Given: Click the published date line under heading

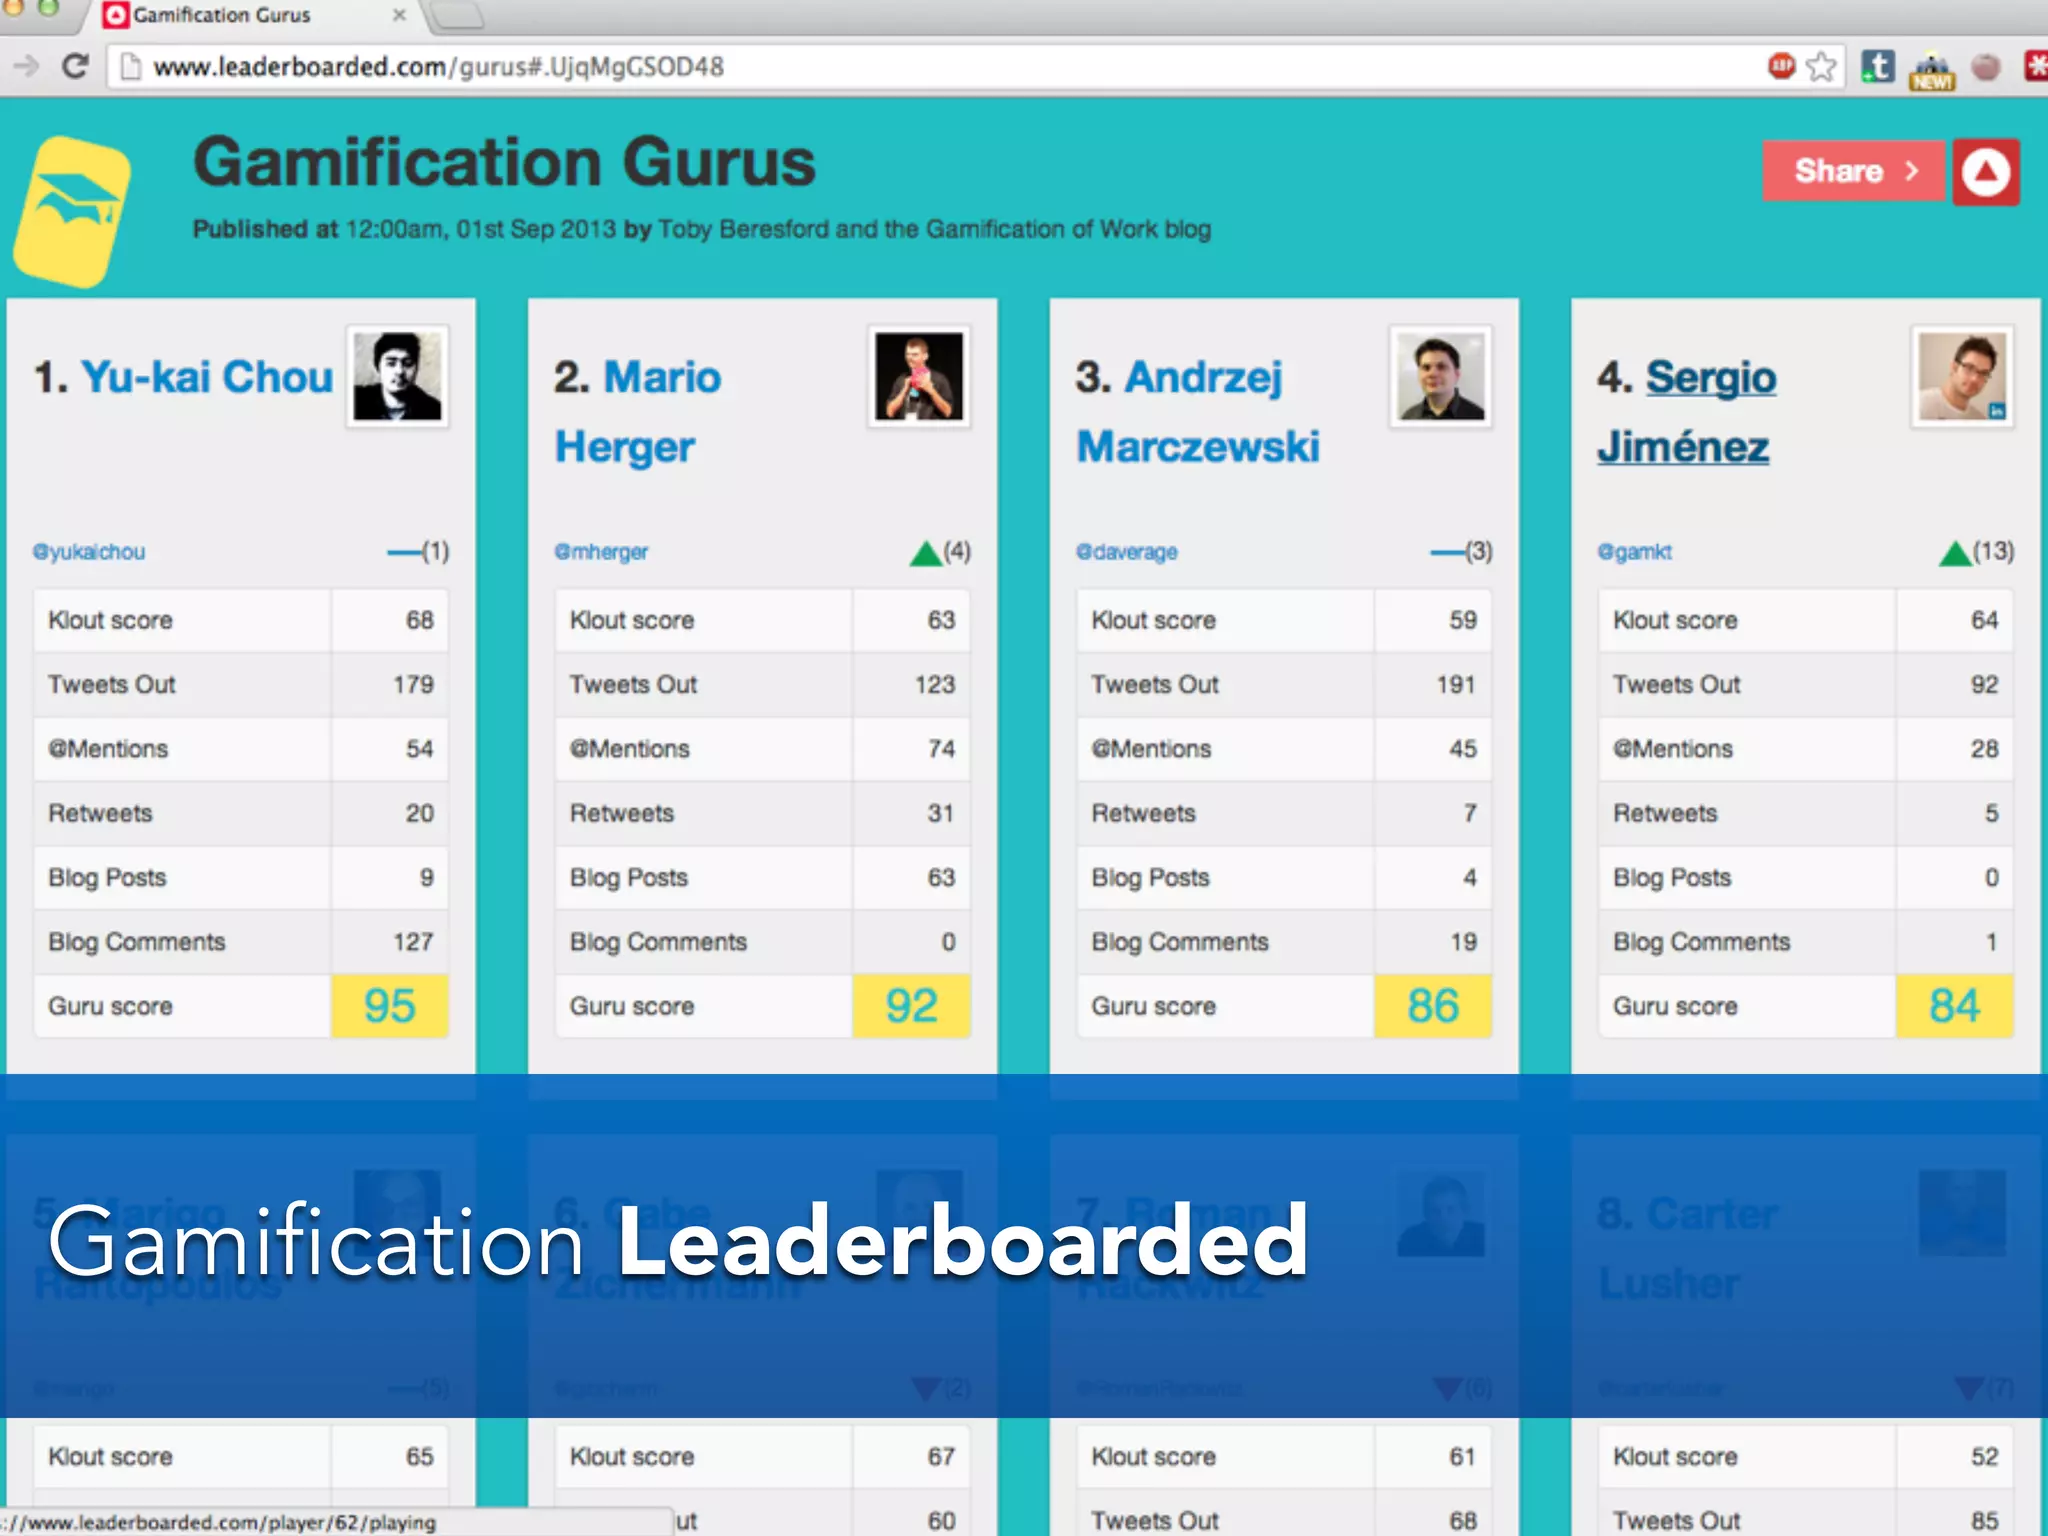Looking at the screenshot, I should [x=701, y=229].
